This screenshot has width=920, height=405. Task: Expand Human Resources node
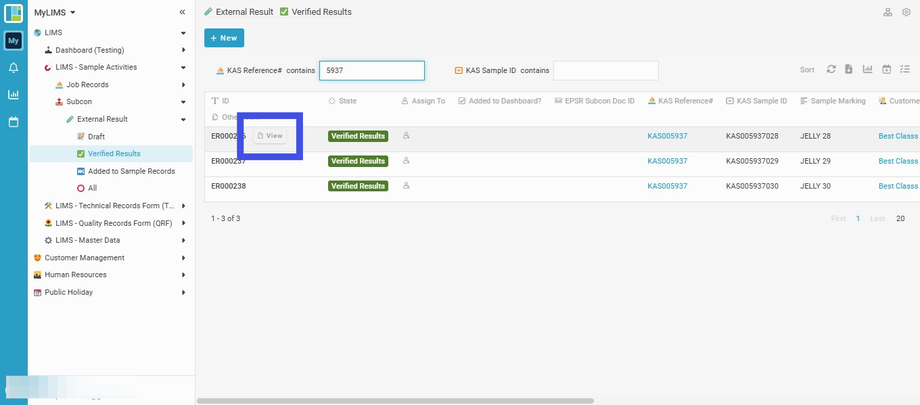pos(184,275)
